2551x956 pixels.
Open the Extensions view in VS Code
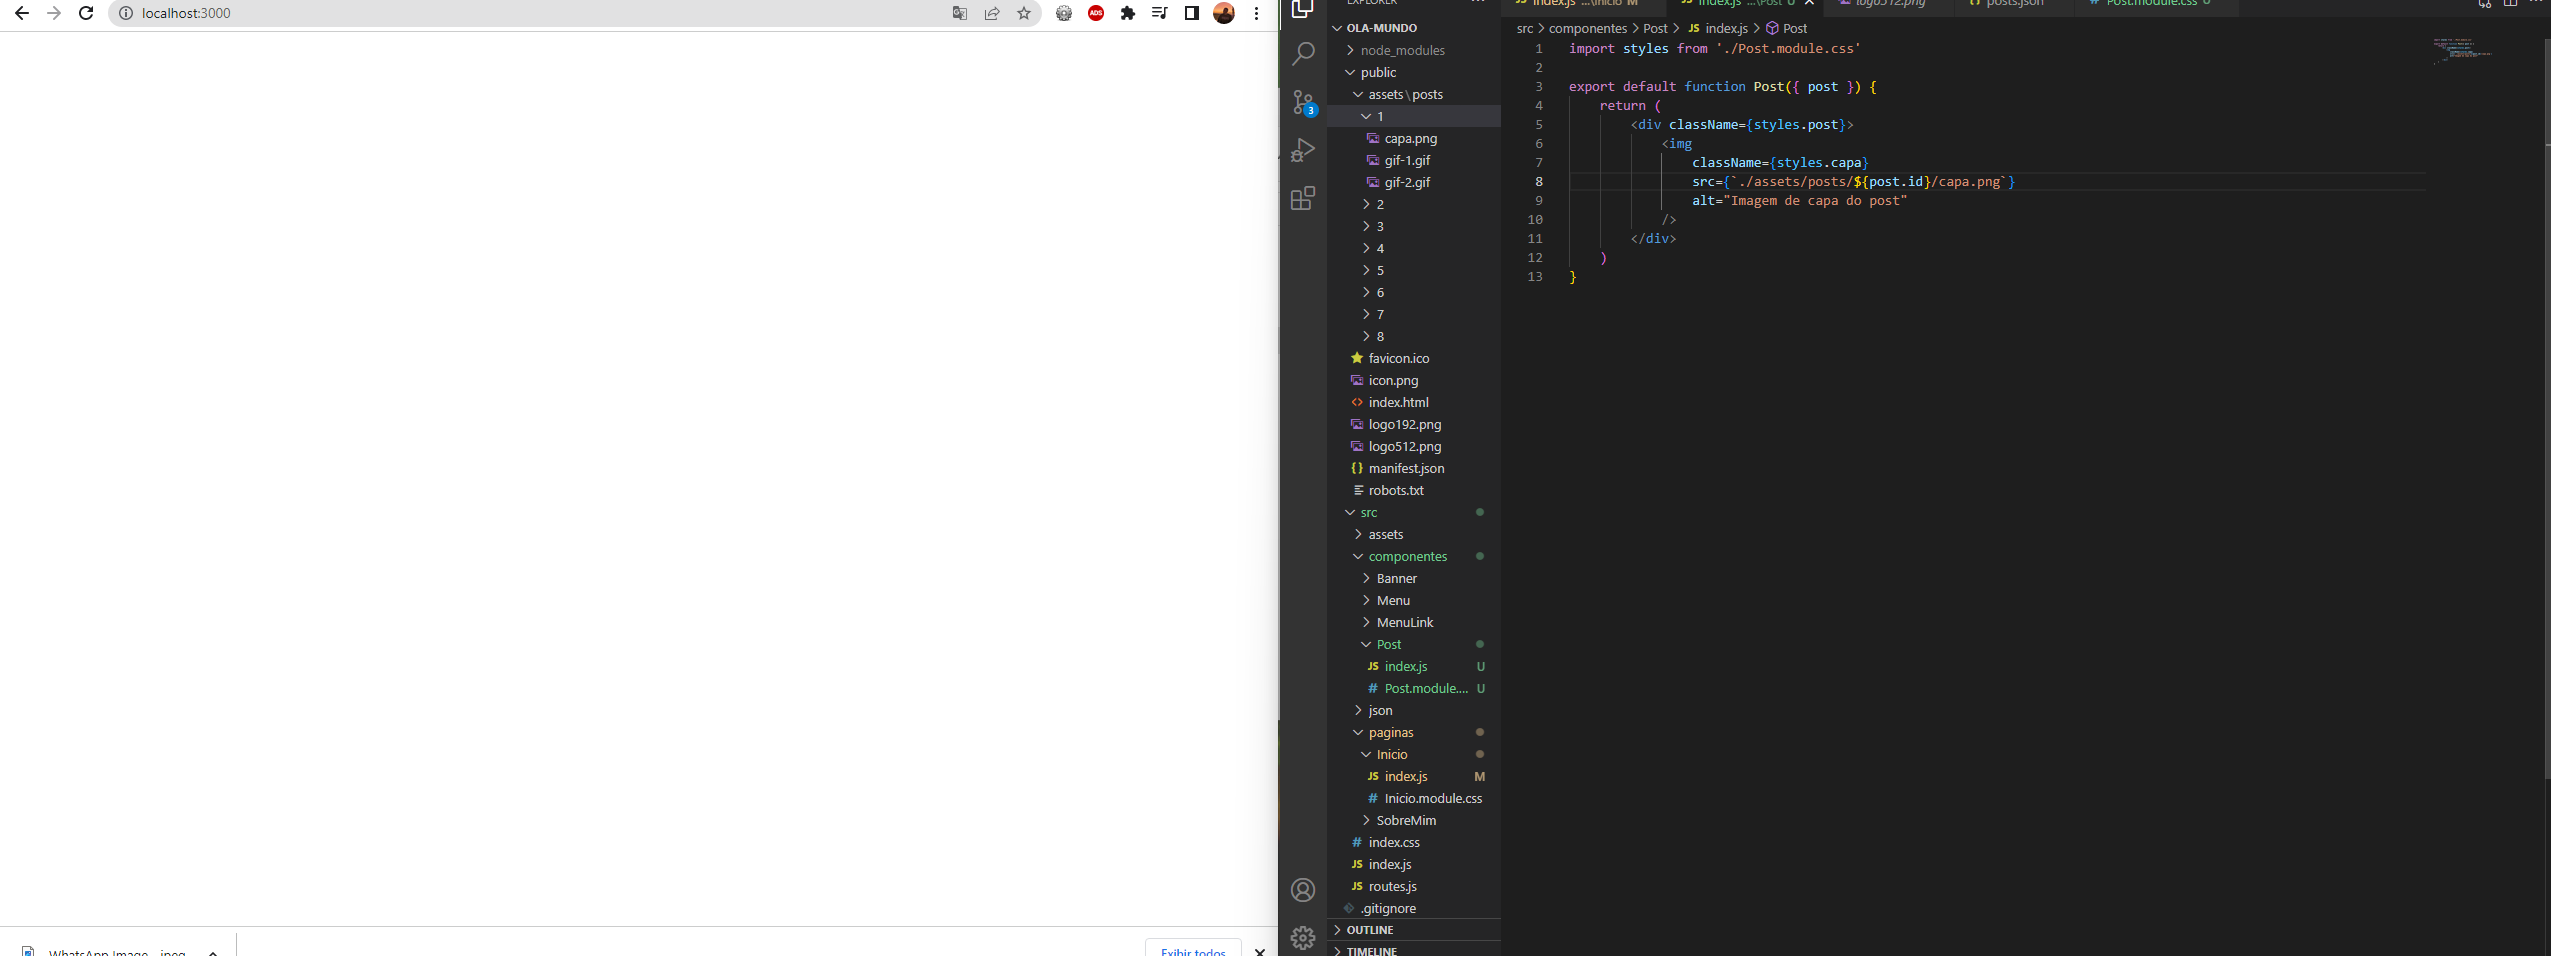(x=1303, y=198)
